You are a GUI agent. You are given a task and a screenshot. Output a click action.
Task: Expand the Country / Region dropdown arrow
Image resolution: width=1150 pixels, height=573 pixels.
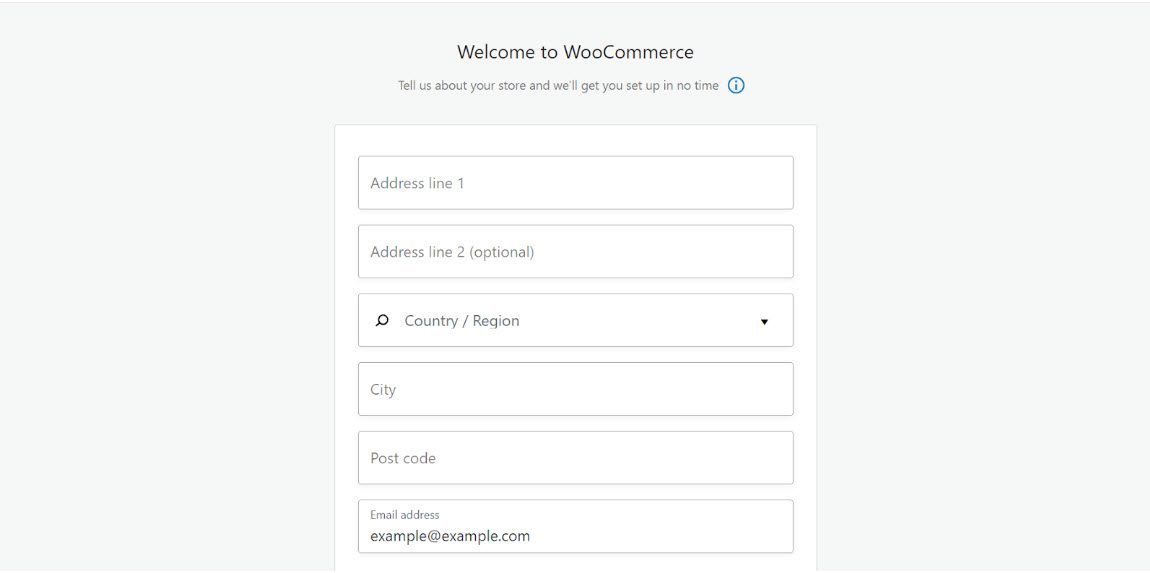tap(764, 321)
